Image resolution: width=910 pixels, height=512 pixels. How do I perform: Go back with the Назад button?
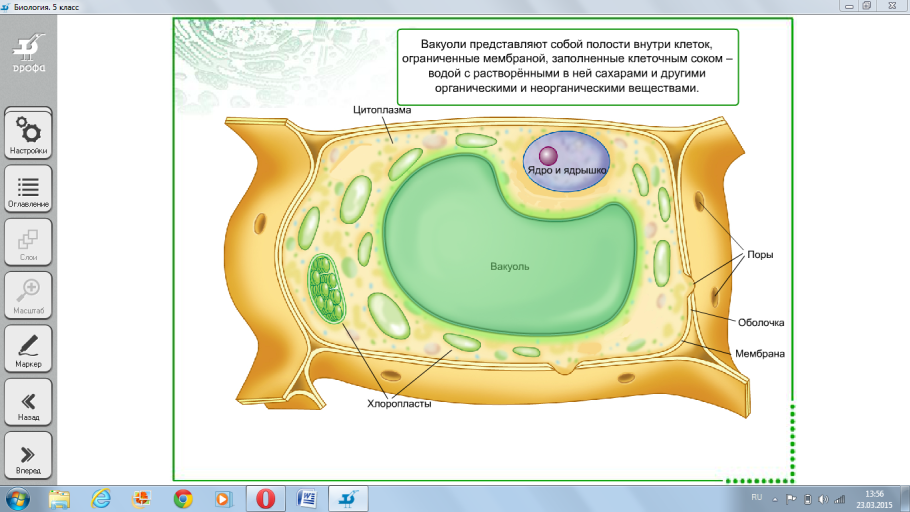(28, 403)
